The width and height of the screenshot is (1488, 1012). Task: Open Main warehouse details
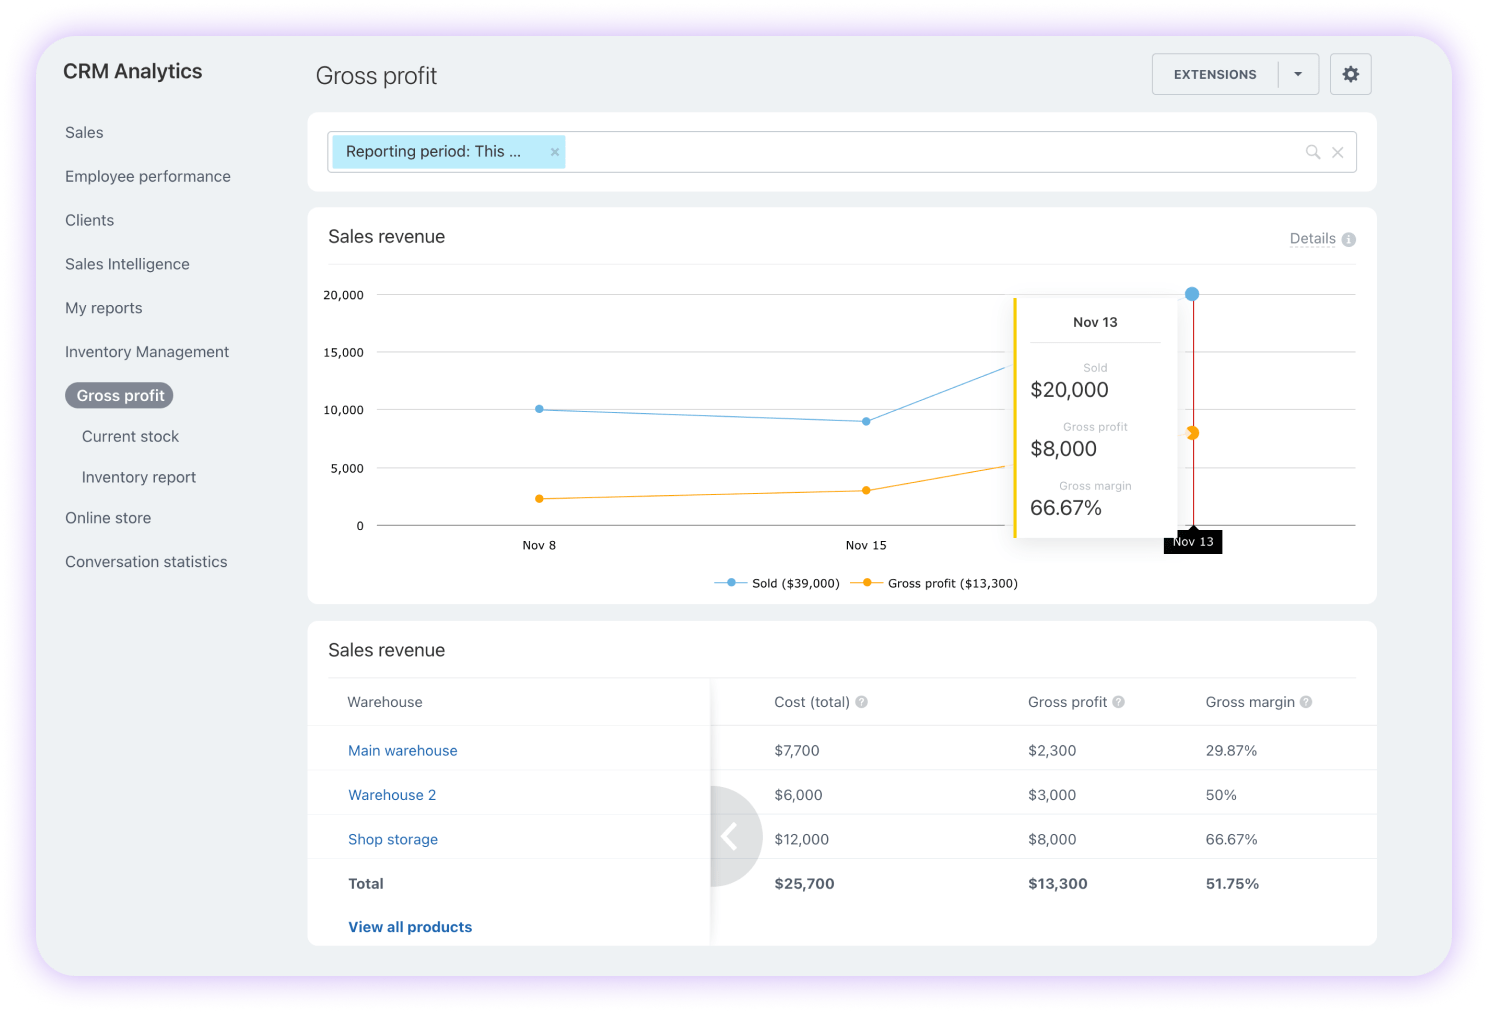coord(402,750)
